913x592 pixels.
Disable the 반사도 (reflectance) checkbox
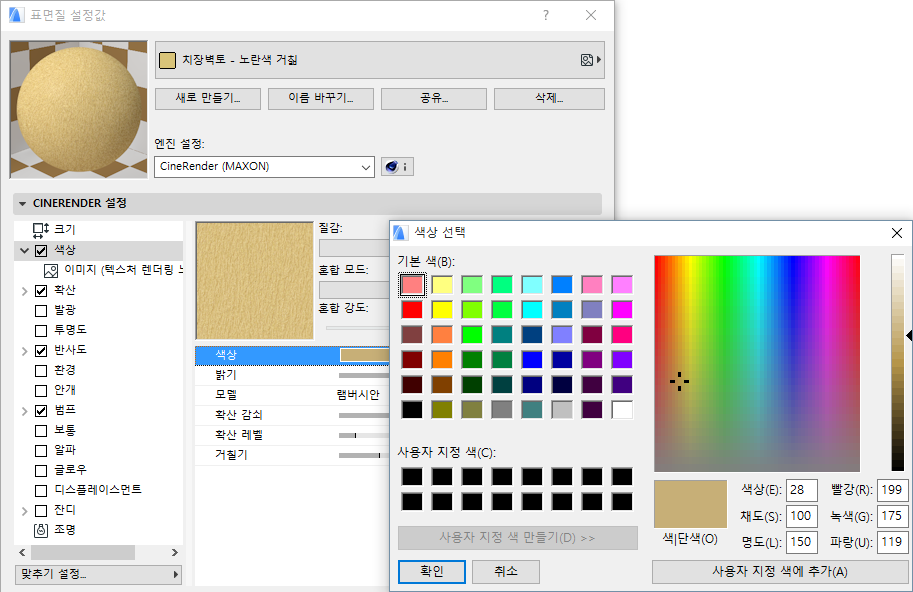tap(40, 350)
